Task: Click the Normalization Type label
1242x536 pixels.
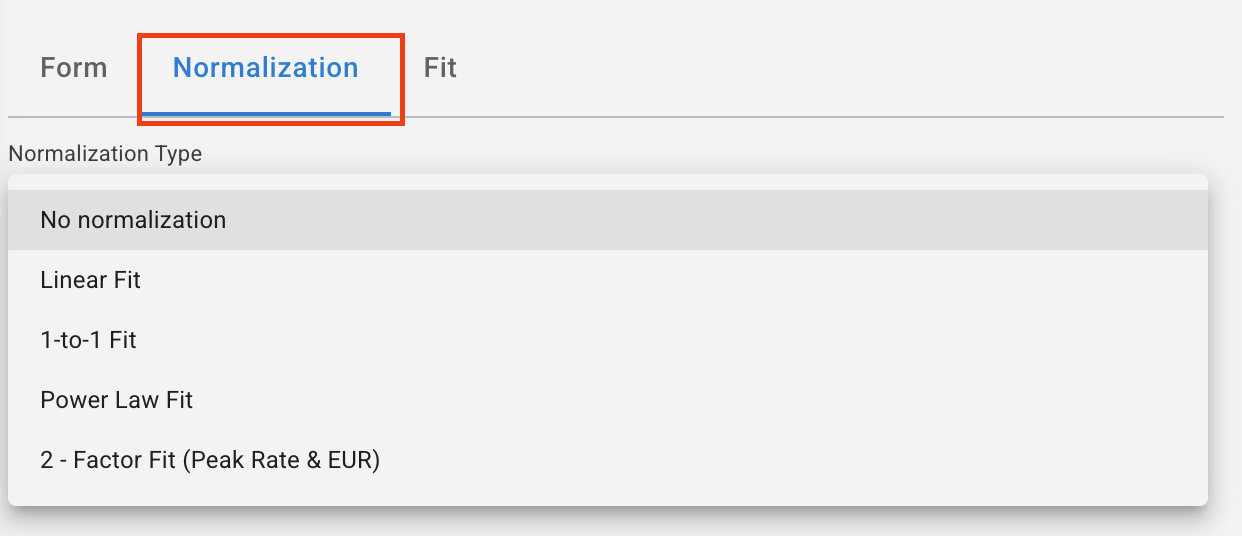Action: click(x=105, y=154)
